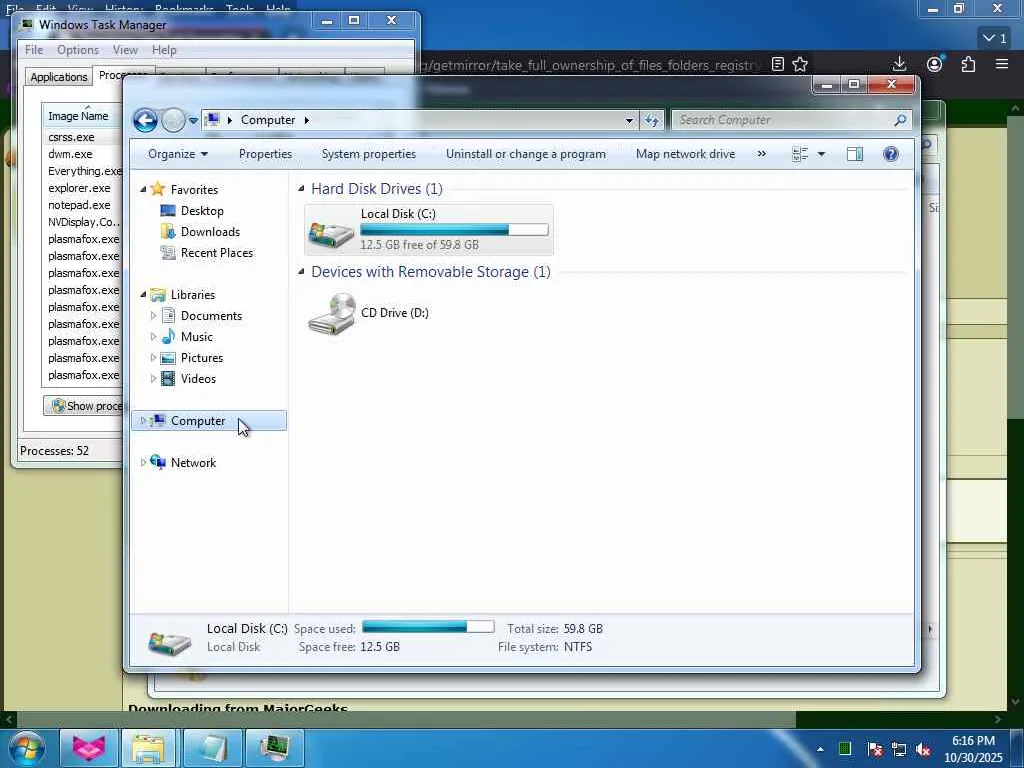Select the CD Drive (D:) icon
This screenshot has height=768, width=1024.
332,313
